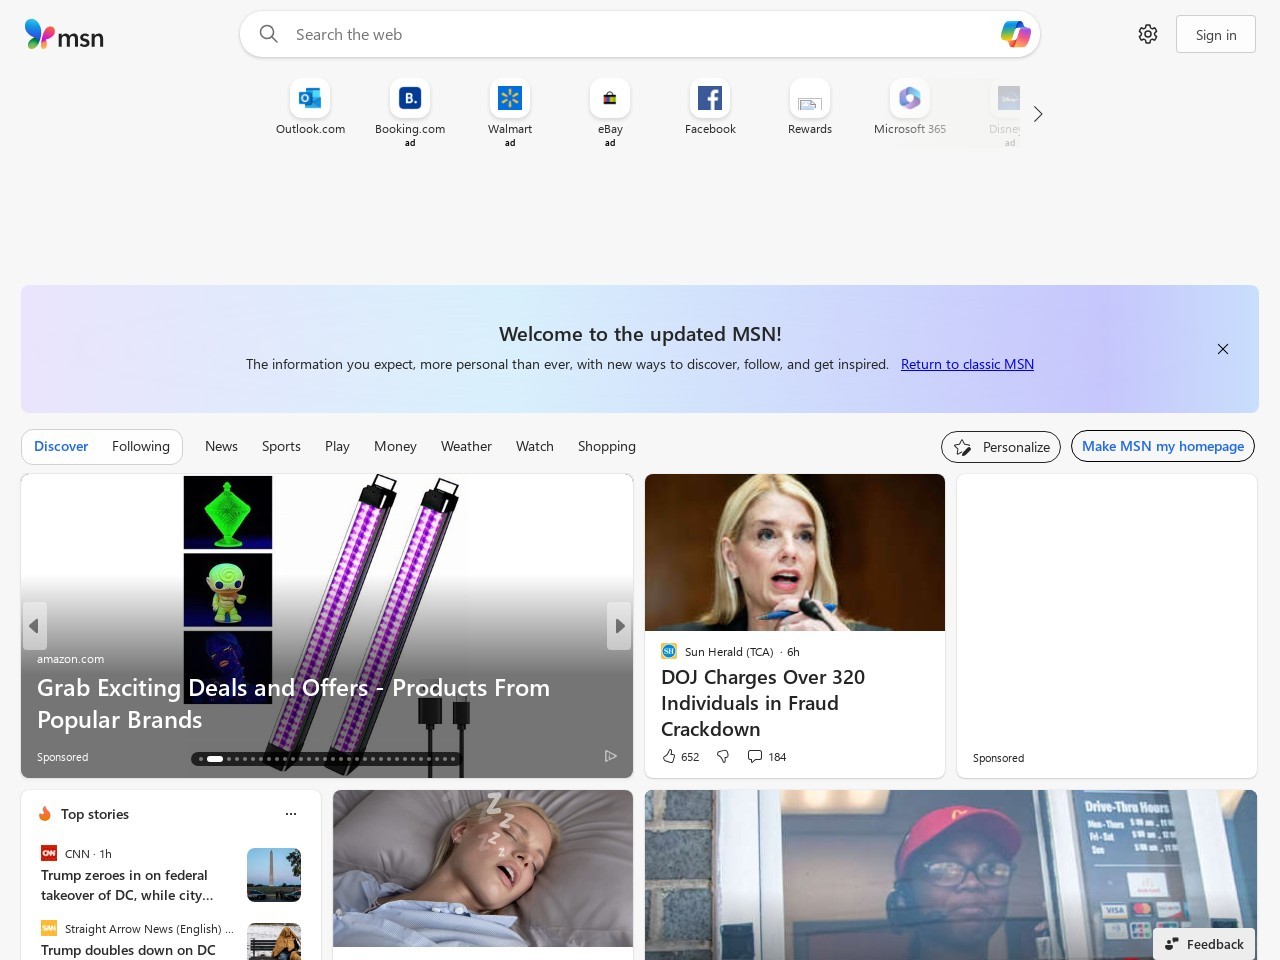This screenshot has height=960, width=1280.
Task: Click the MSN logo
Action: click(x=64, y=35)
